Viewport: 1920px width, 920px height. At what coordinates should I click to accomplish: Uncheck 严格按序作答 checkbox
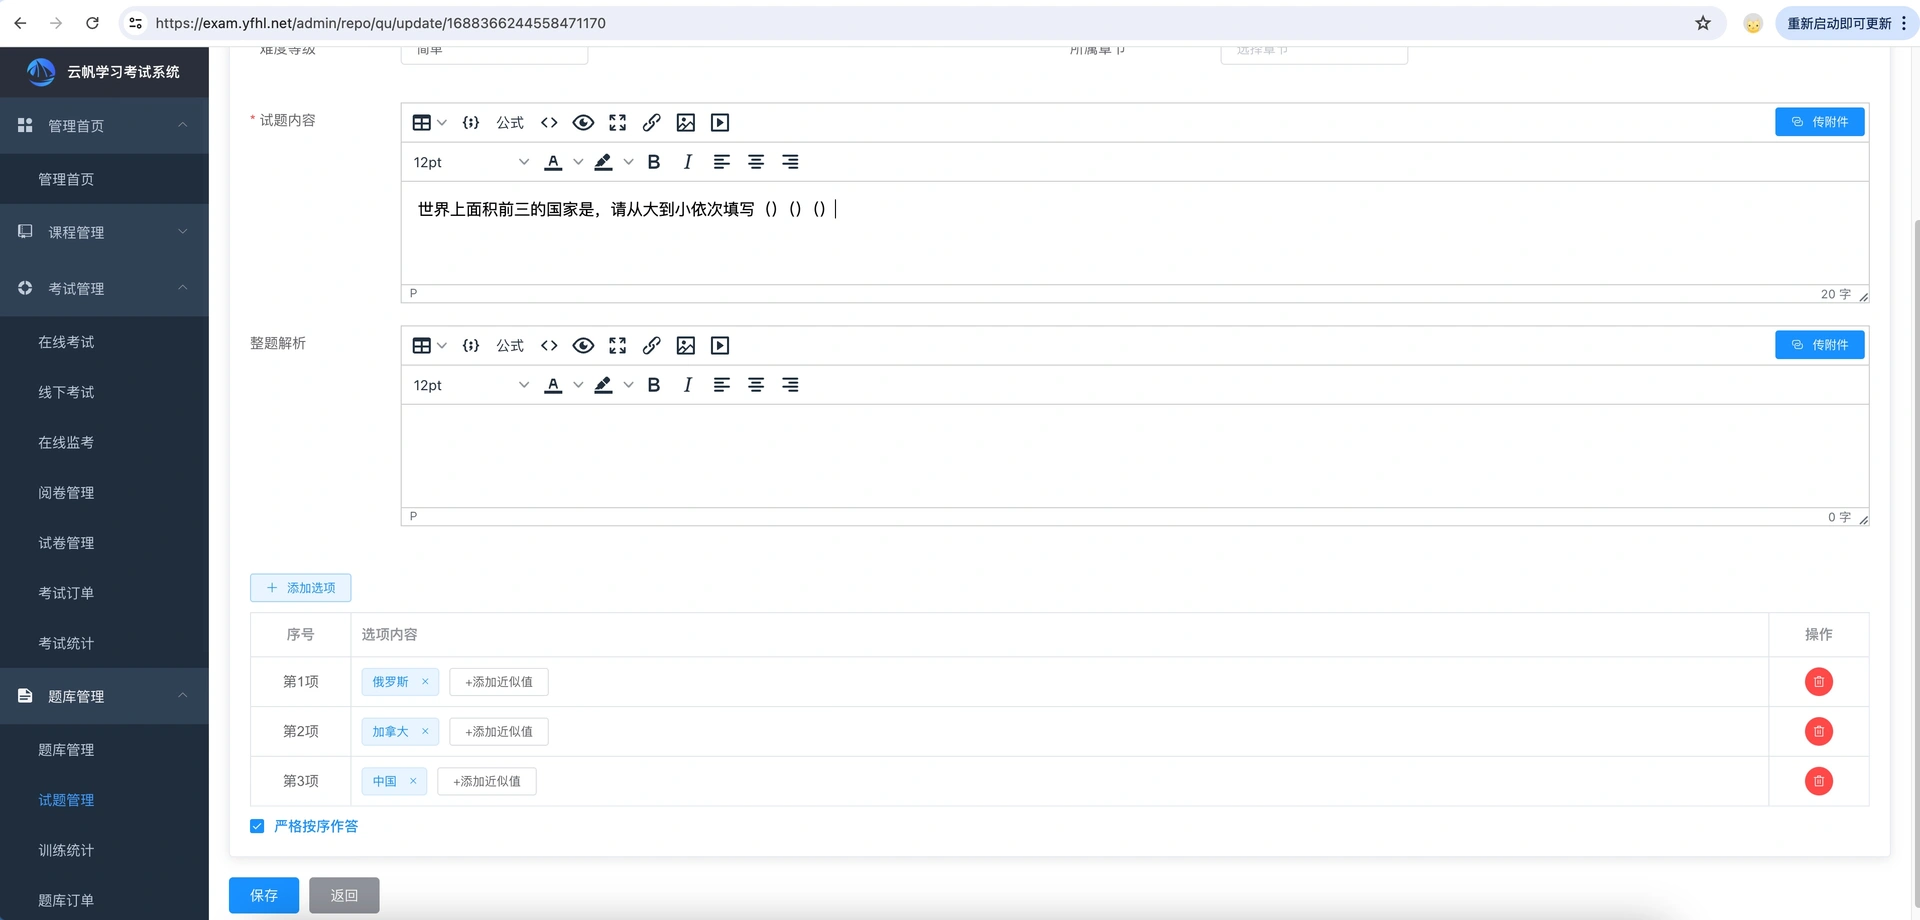(x=257, y=826)
